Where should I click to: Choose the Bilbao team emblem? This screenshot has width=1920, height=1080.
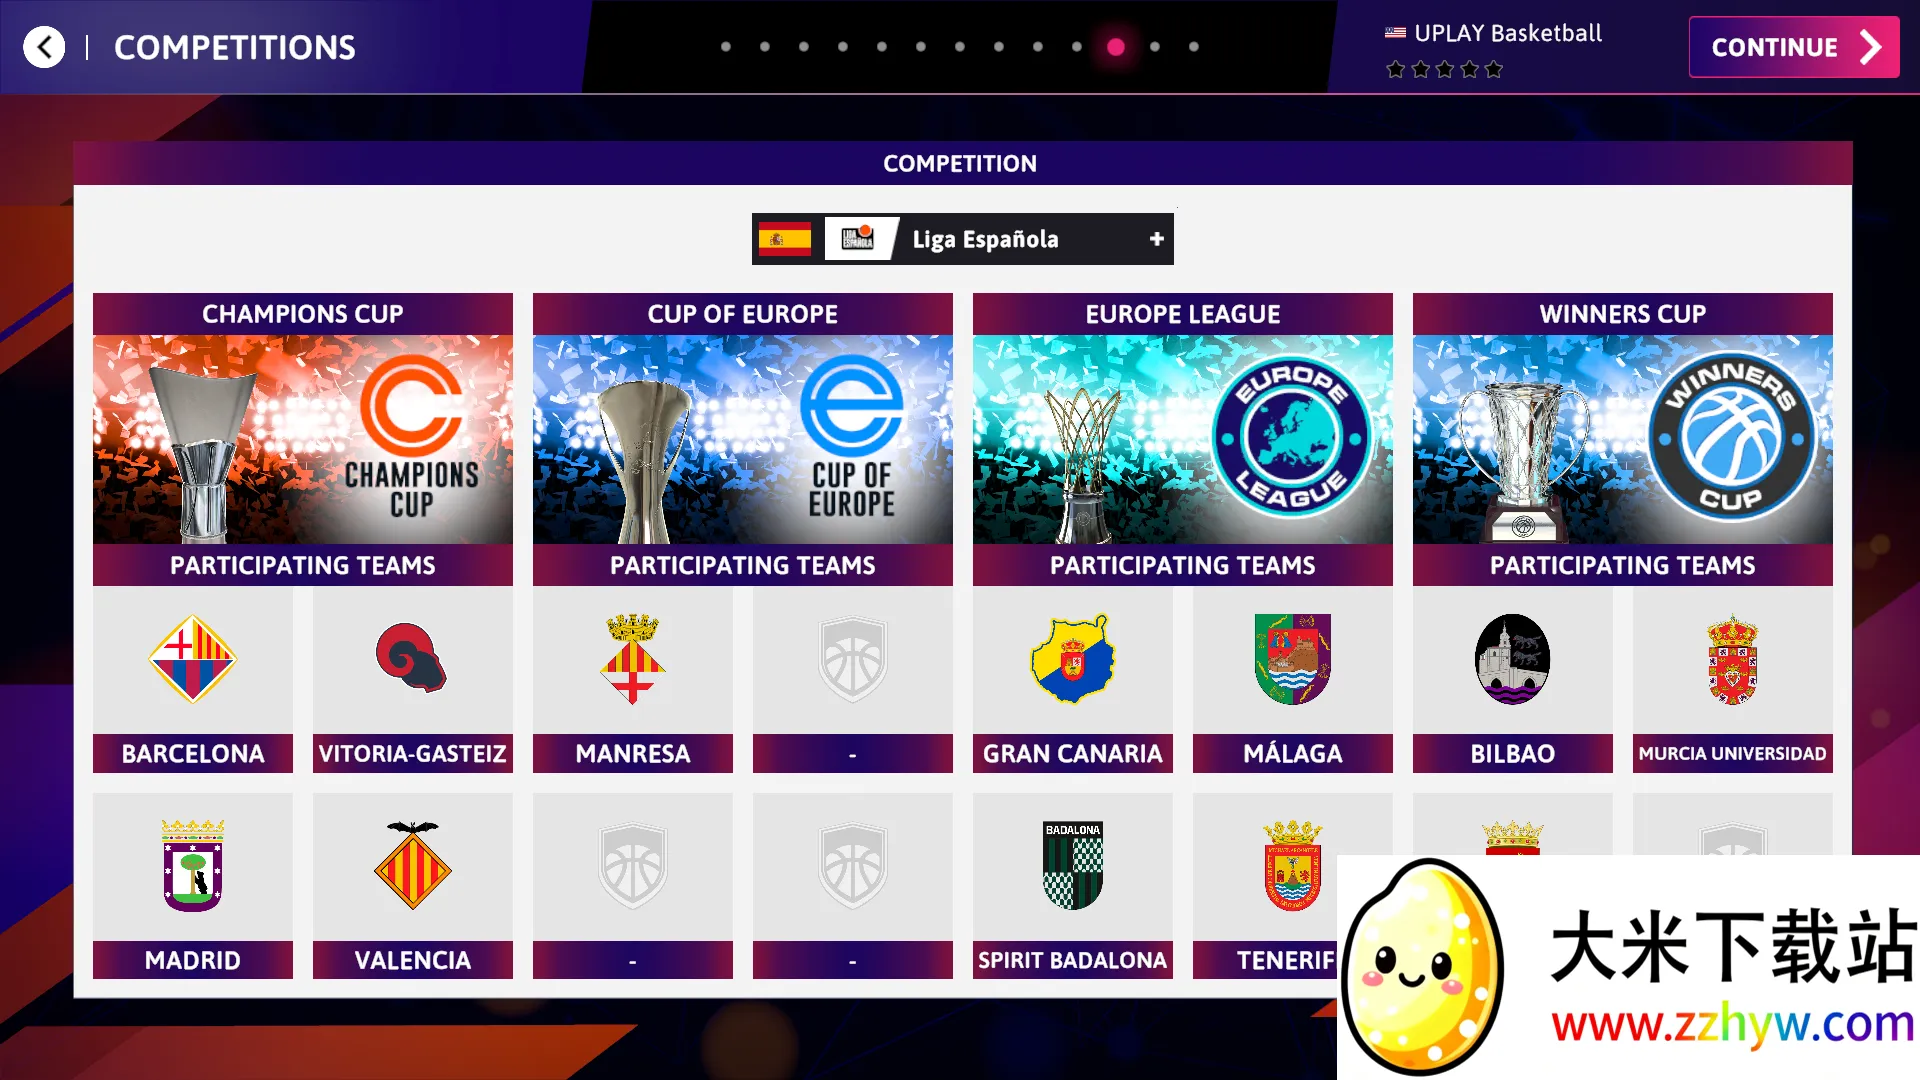(x=1512, y=659)
